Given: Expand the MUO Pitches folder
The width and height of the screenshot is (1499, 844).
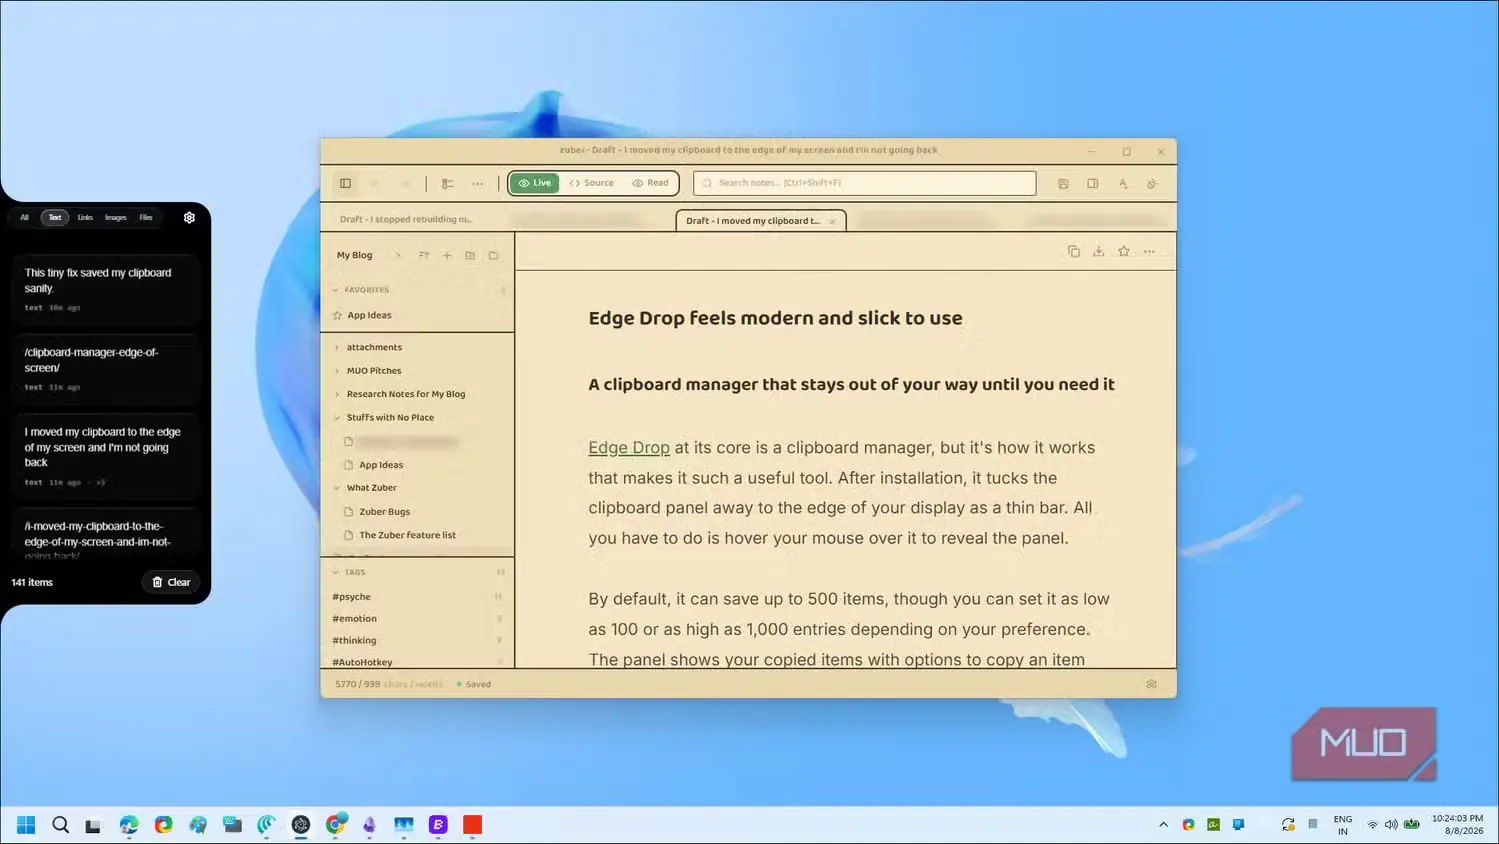Looking at the screenshot, I should (x=337, y=371).
